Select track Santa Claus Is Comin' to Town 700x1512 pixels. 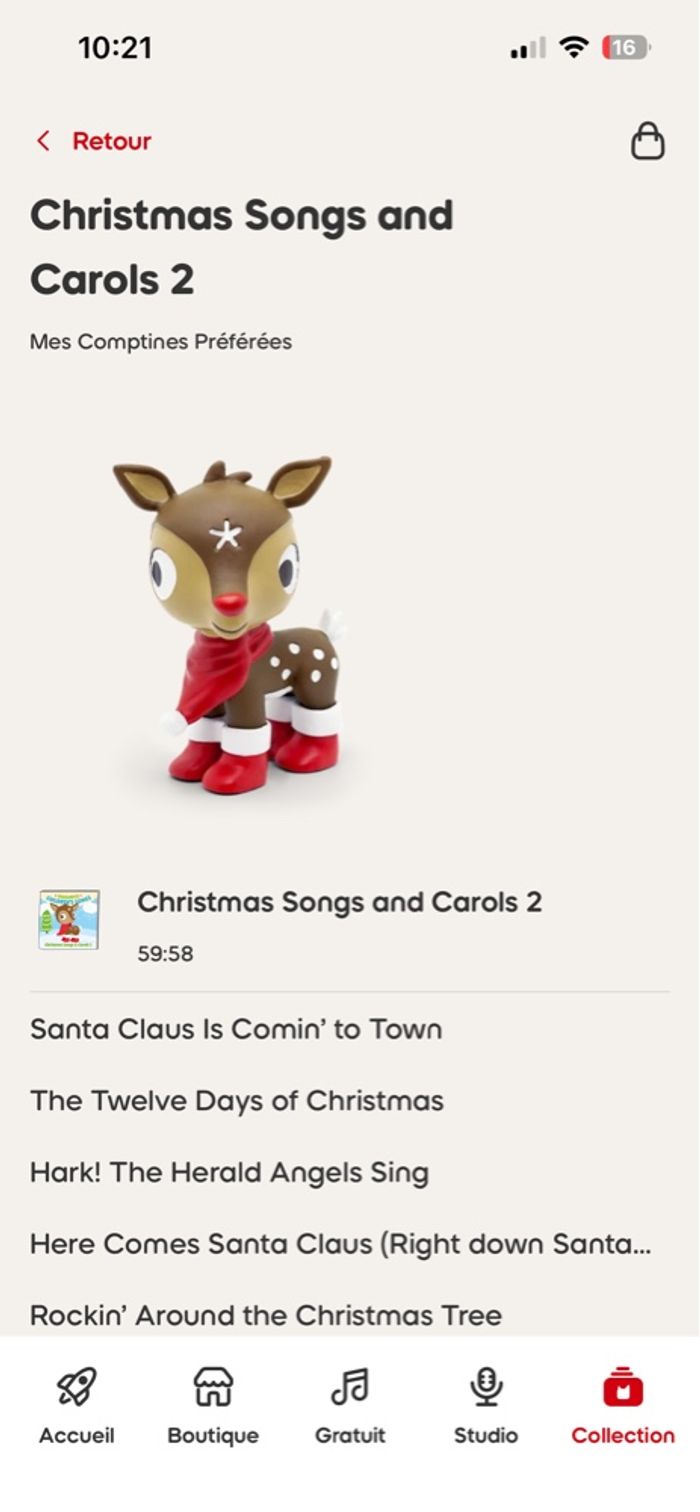[236, 1029]
